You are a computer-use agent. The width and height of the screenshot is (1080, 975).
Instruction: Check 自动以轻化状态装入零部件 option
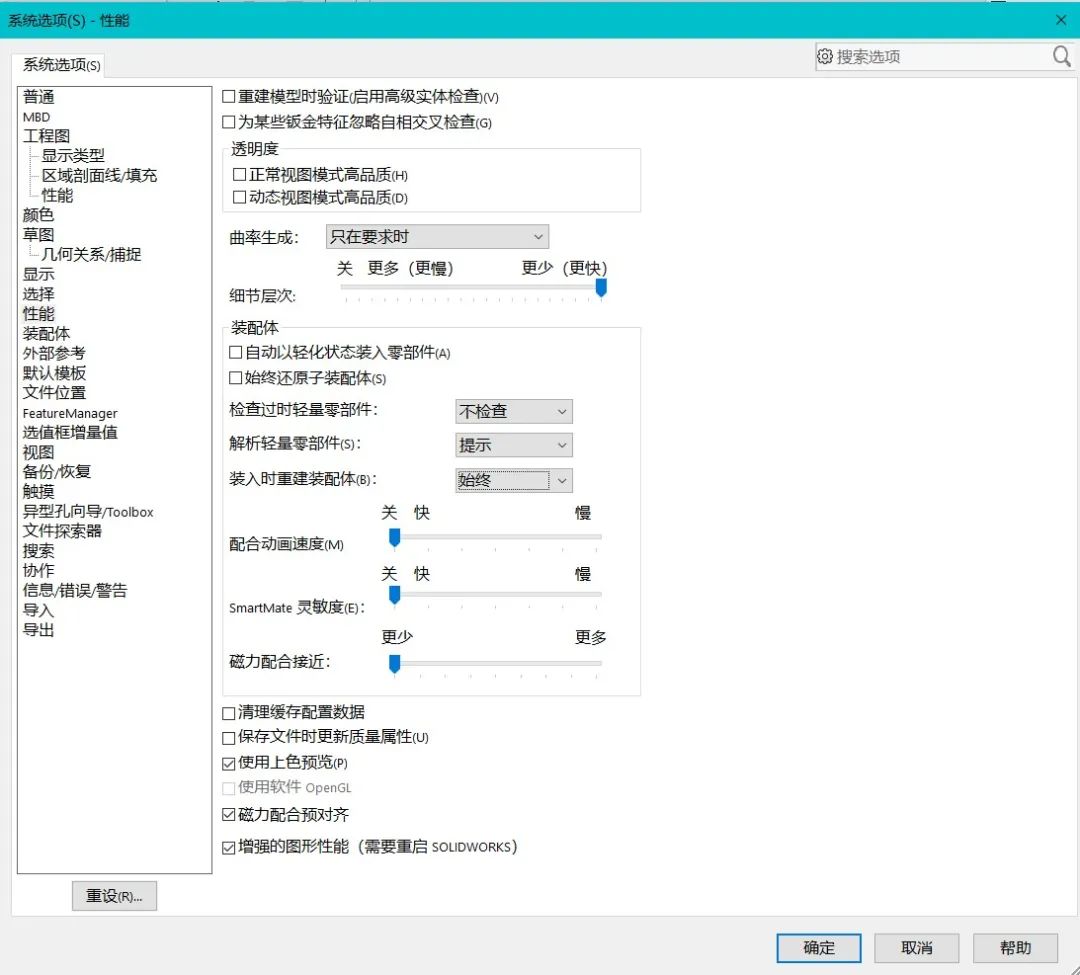[x=236, y=353]
